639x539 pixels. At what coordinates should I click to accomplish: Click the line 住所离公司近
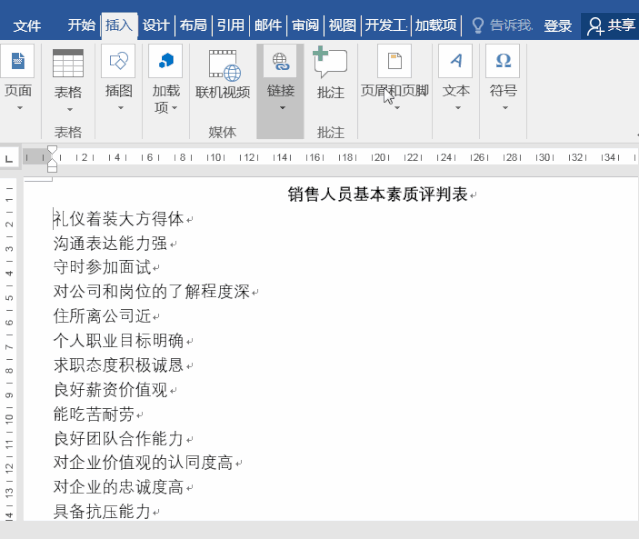tap(102, 316)
